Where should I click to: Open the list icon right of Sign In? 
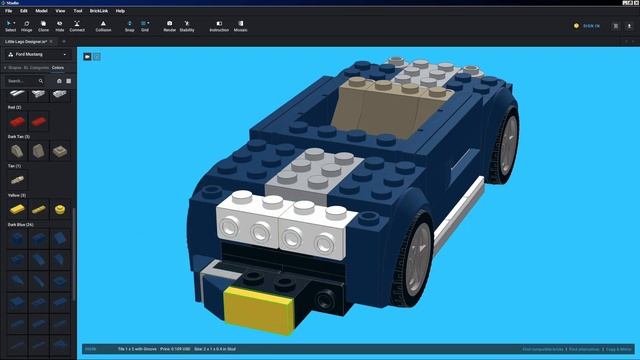pos(616,26)
